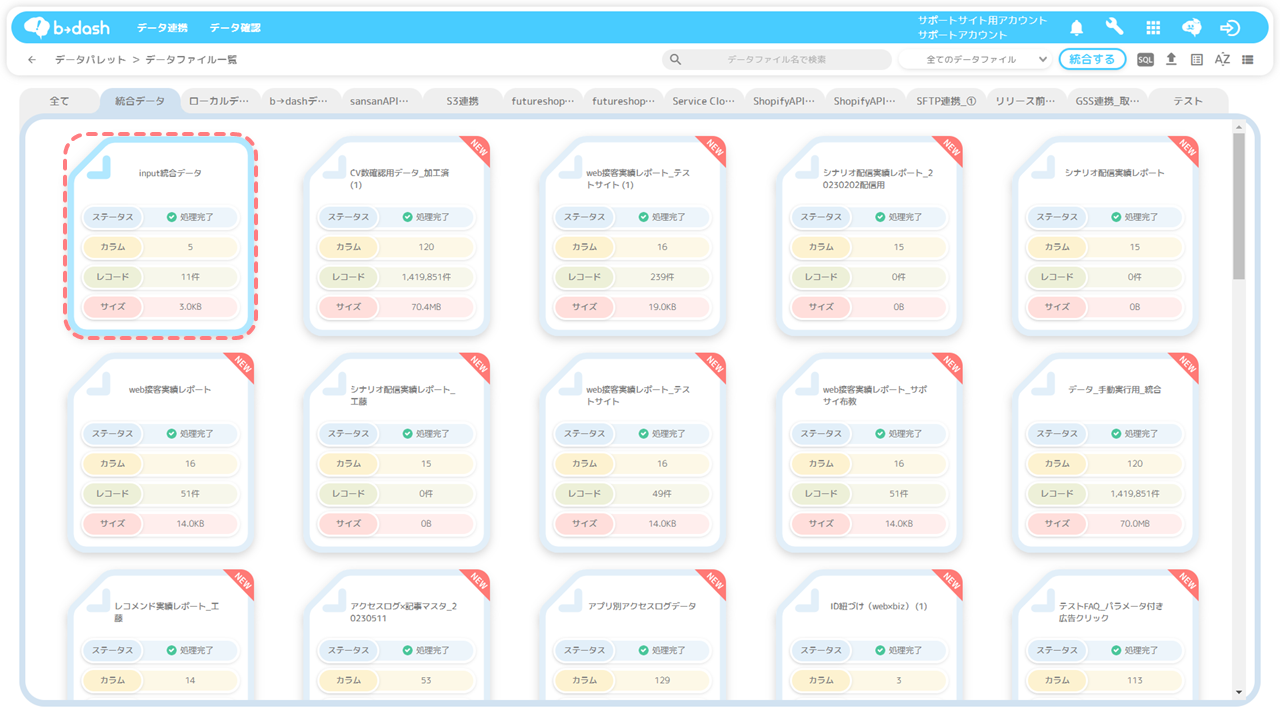The width and height of the screenshot is (1280, 720).
Task: Click the 70.4MB size value
Action: tap(426, 307)
